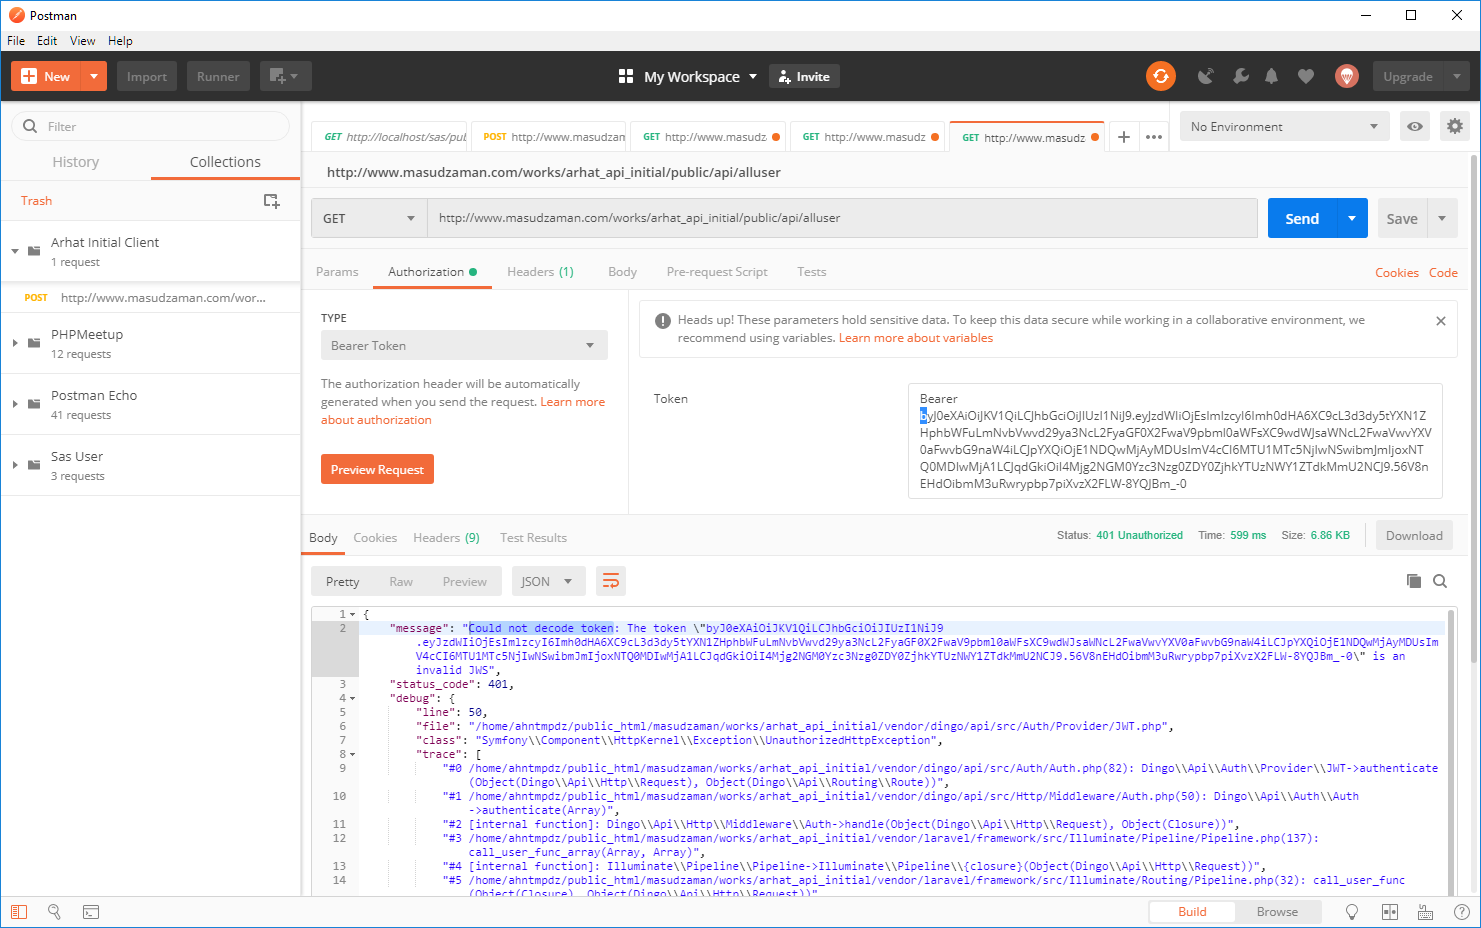Create new collection using folder-plus icon
This screenshot has width=1481, height=928.
point(271,201)
